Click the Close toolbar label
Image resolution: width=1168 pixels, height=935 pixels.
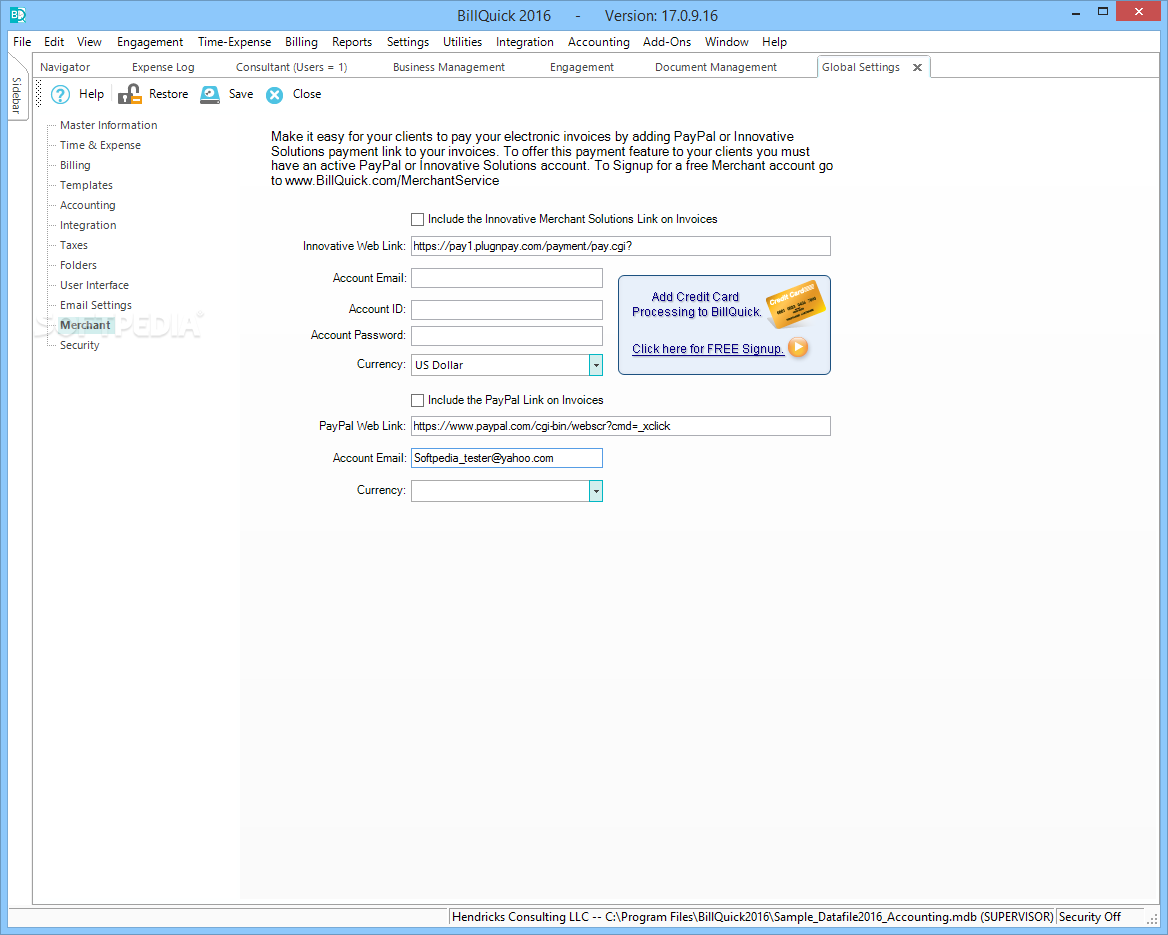(x=307, y=94)
